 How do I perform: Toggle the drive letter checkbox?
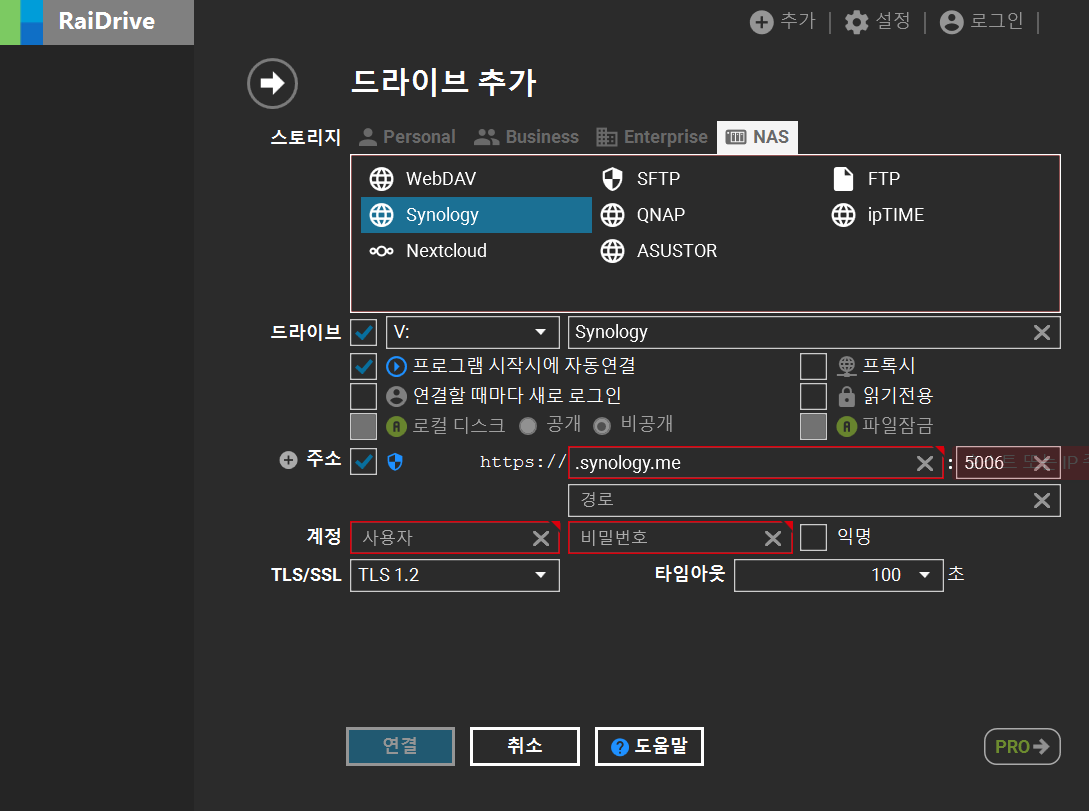(364, 333)
